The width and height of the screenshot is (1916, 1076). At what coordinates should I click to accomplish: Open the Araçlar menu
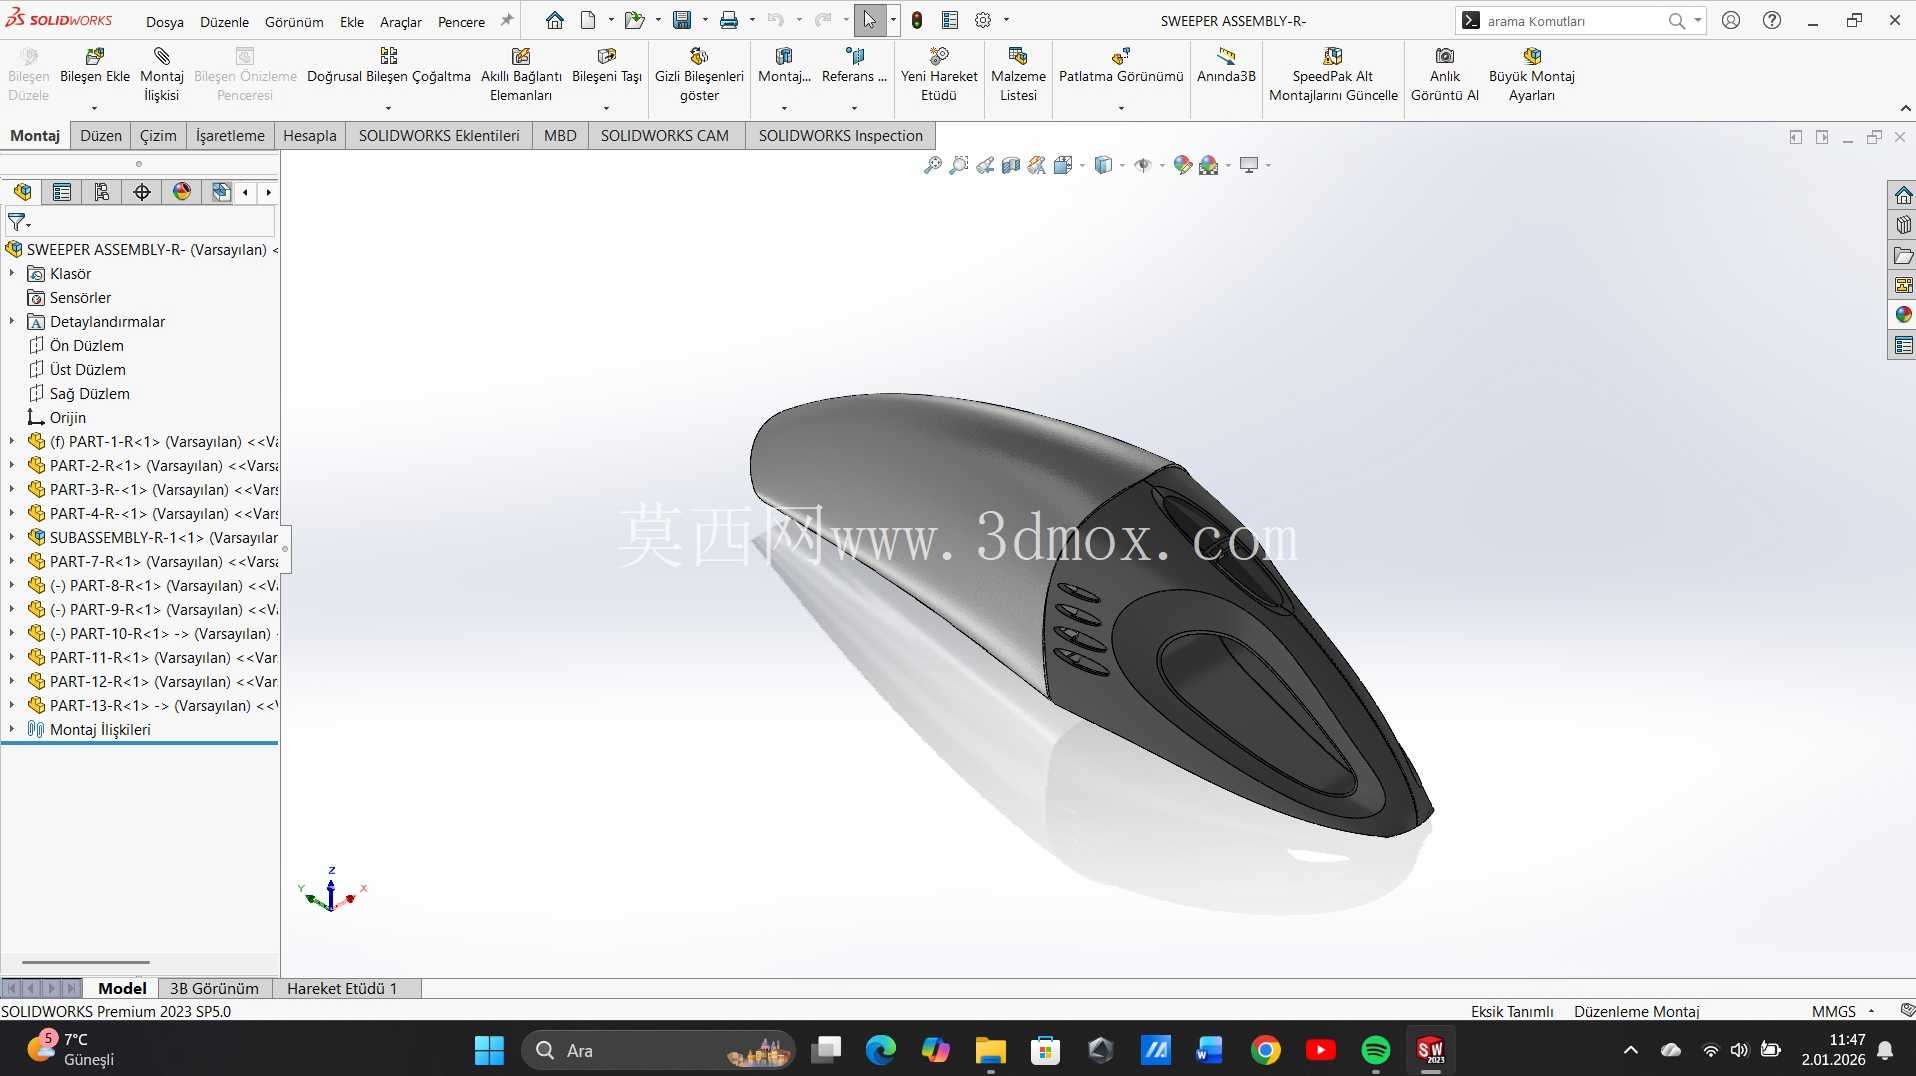point(400,21)
